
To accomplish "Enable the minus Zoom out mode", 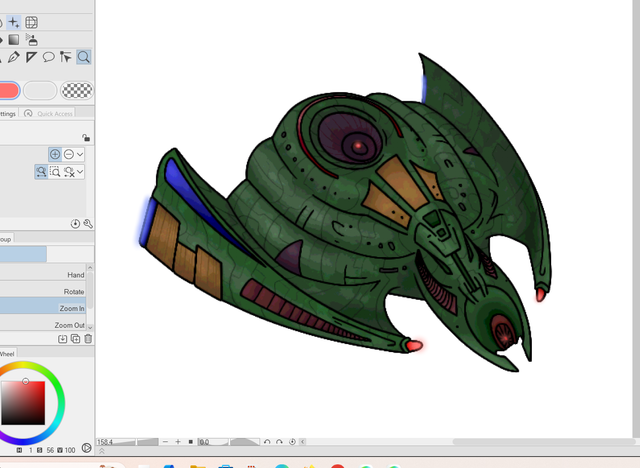I will click(x=69, y=154).
